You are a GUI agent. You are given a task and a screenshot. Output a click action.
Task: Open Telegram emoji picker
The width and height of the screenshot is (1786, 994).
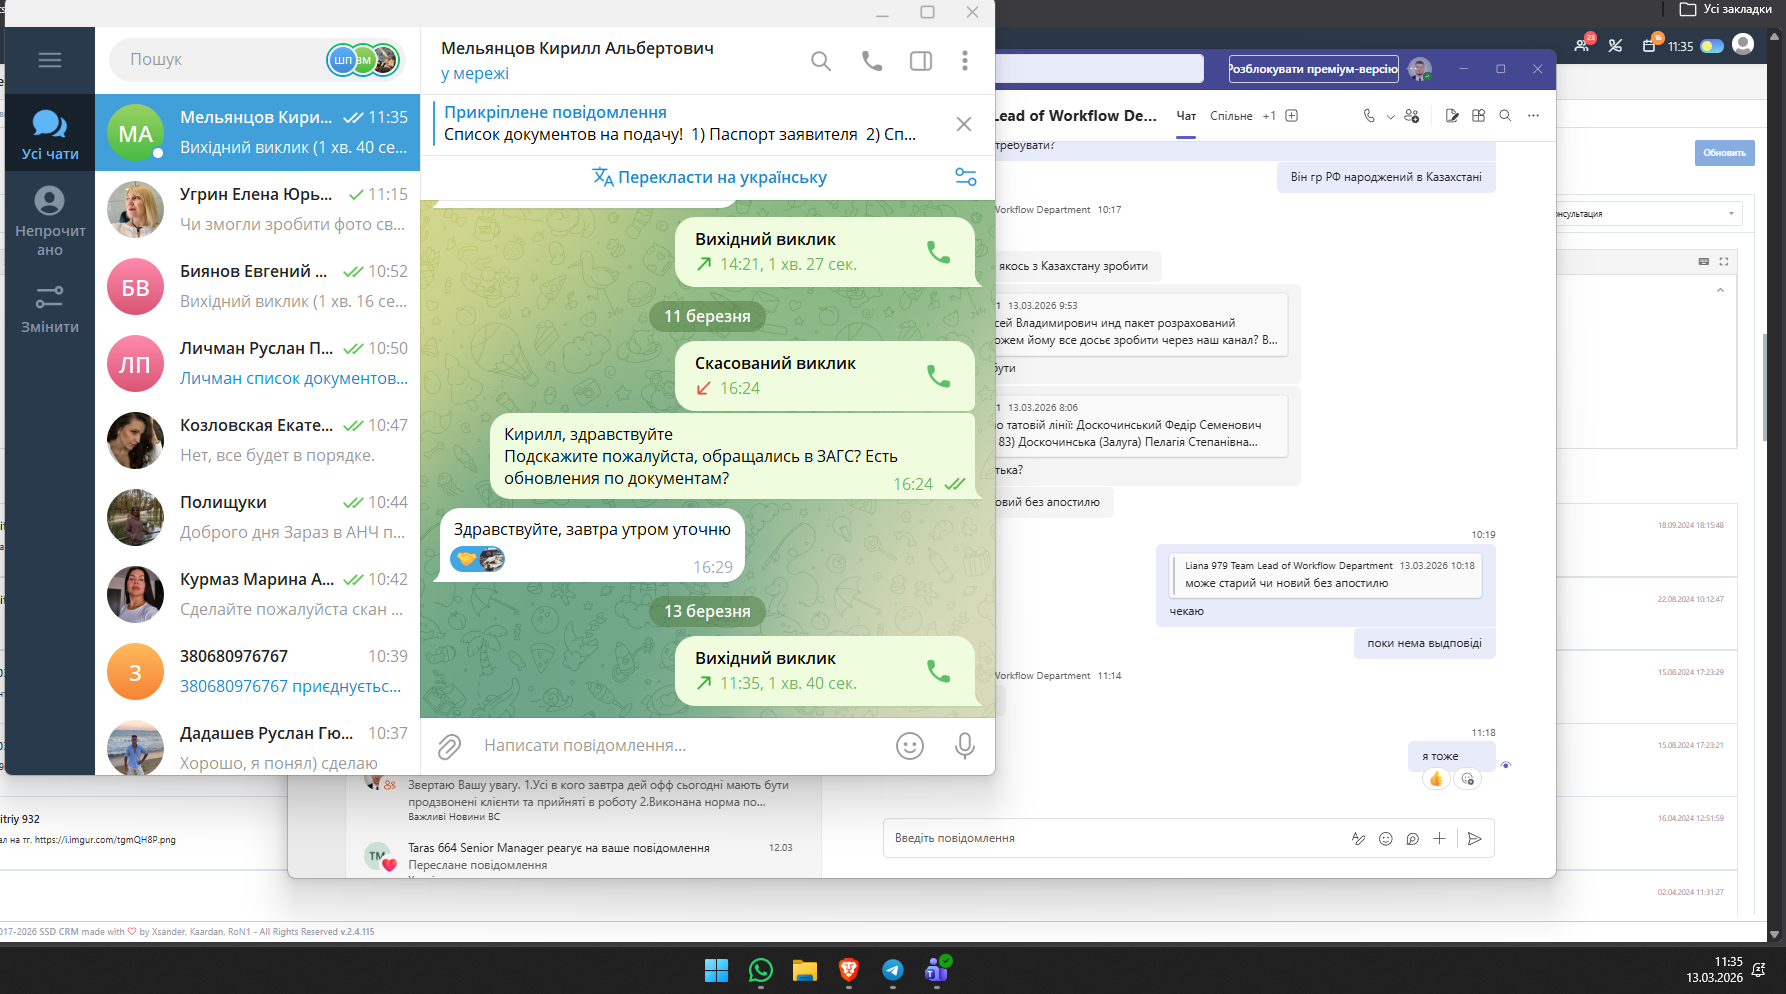pos(910,746)
